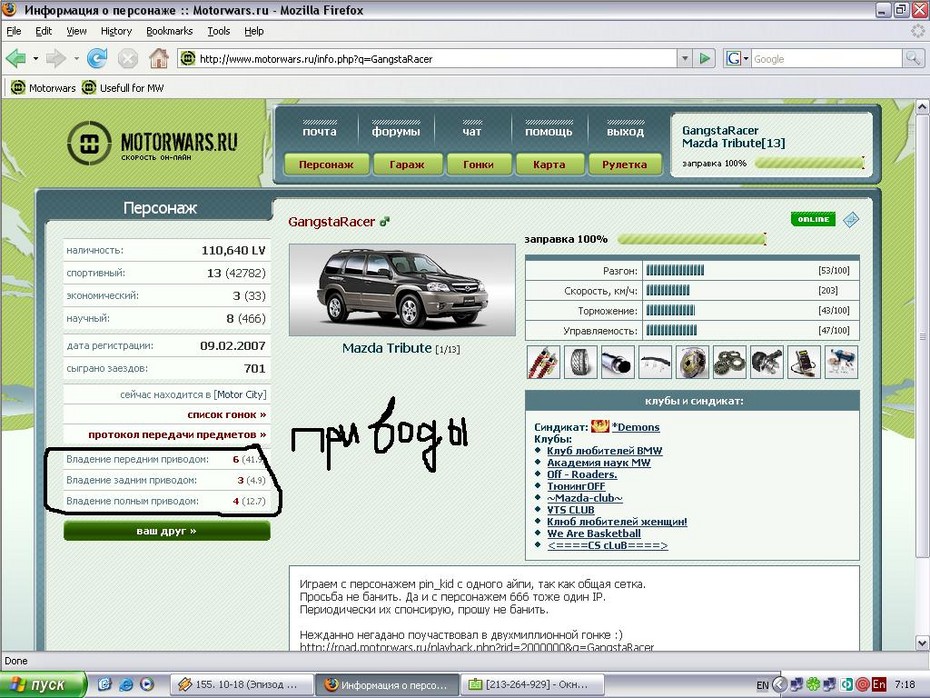Click the ваш друг button
The height and width of the screenshot is (698, 930).
[167, 531]
